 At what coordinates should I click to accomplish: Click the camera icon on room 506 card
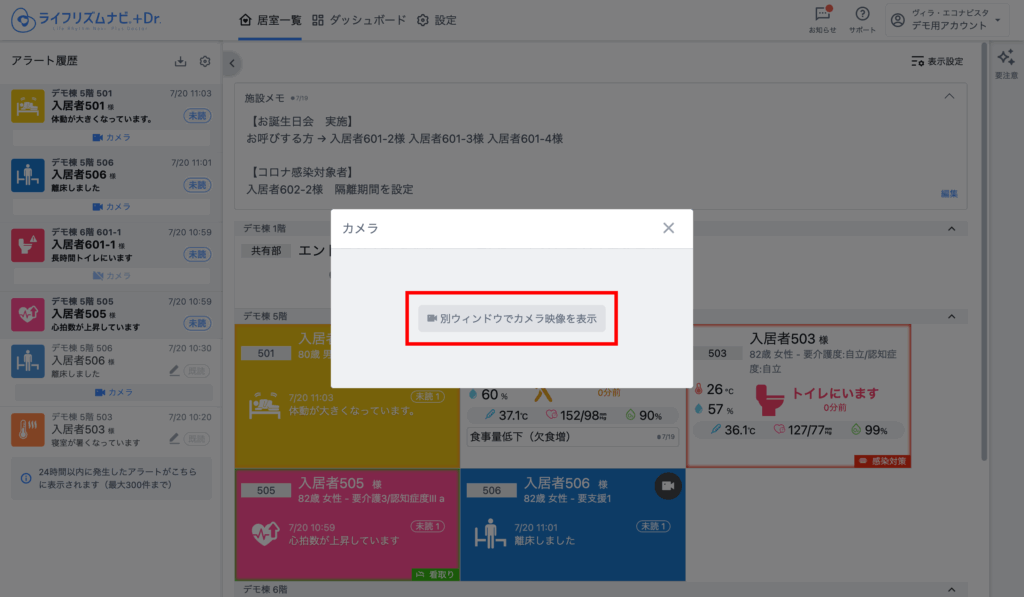coord(668,486)
